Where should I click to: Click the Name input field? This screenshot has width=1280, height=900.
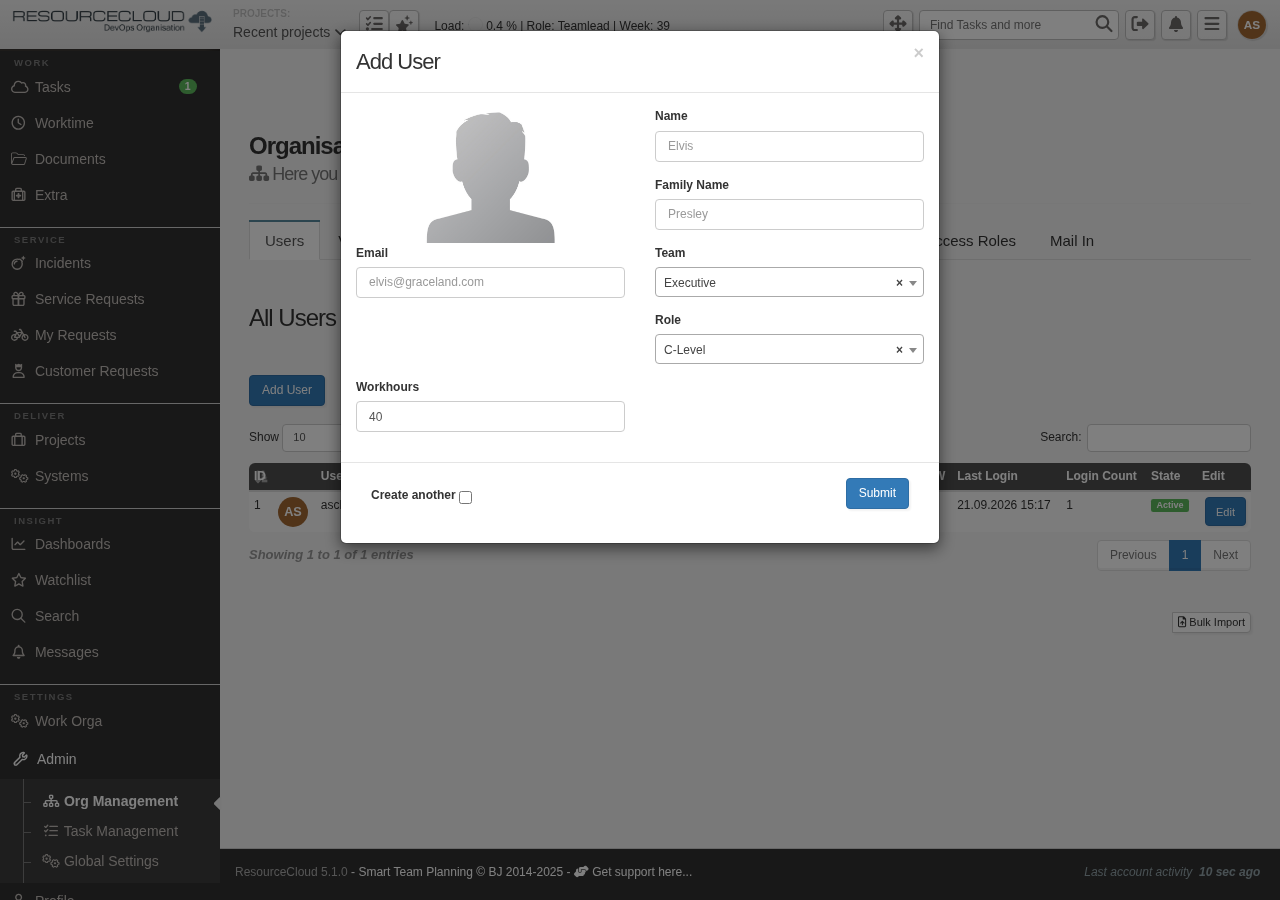[789, 146]
